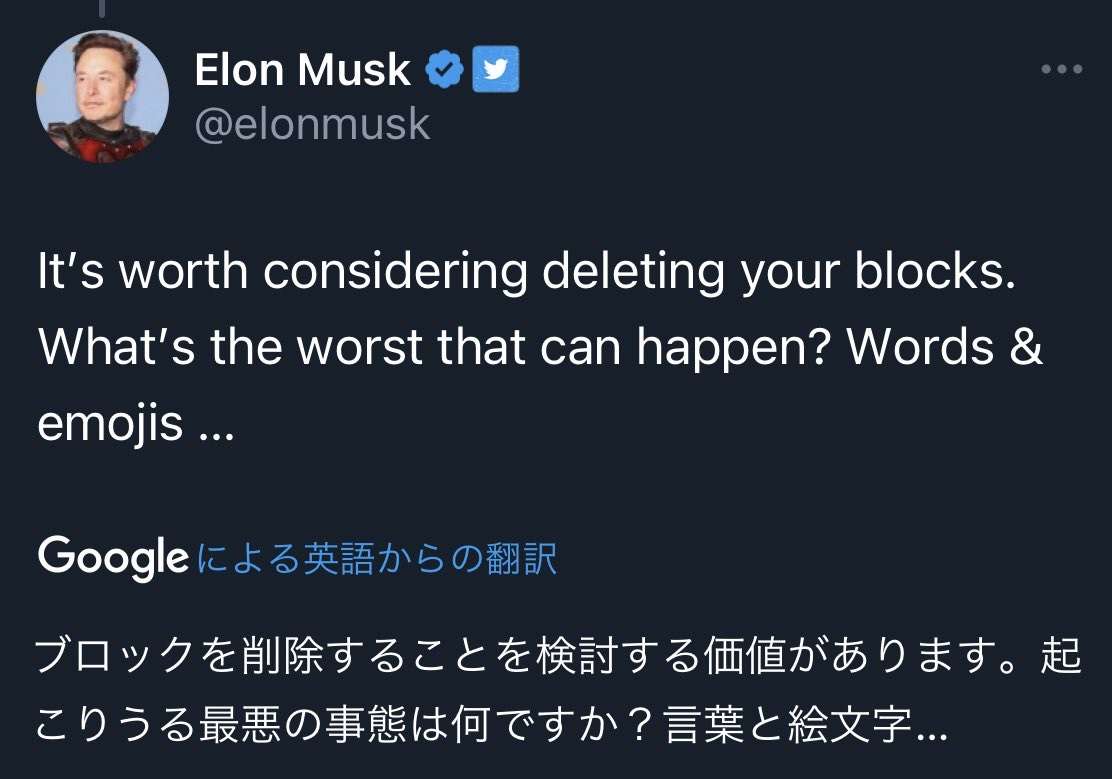Click the "Elon Musk" display name

(302, 70)
